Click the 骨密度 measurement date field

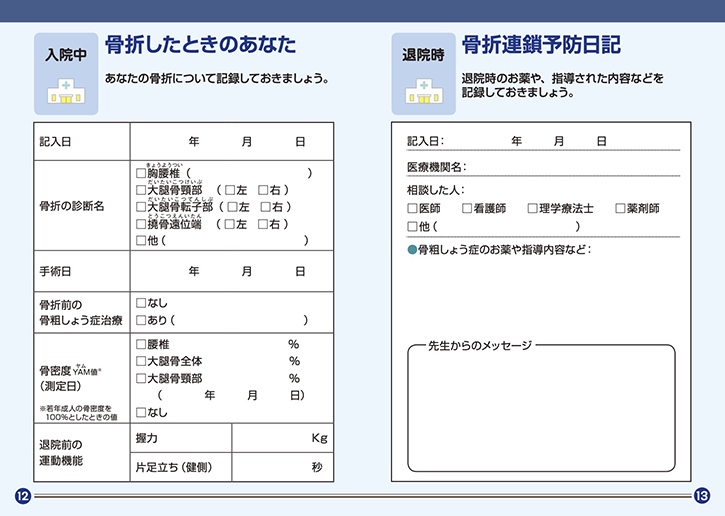tap(231, 395)
